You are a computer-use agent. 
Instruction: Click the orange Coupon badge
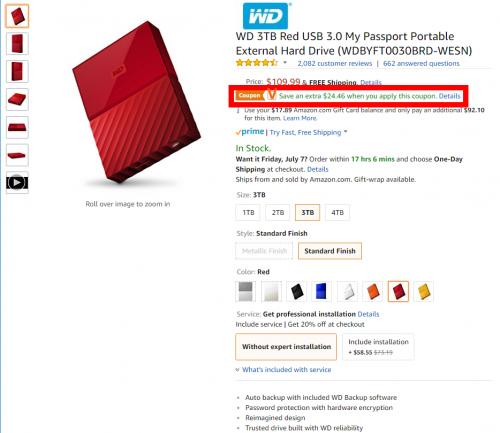249,96
